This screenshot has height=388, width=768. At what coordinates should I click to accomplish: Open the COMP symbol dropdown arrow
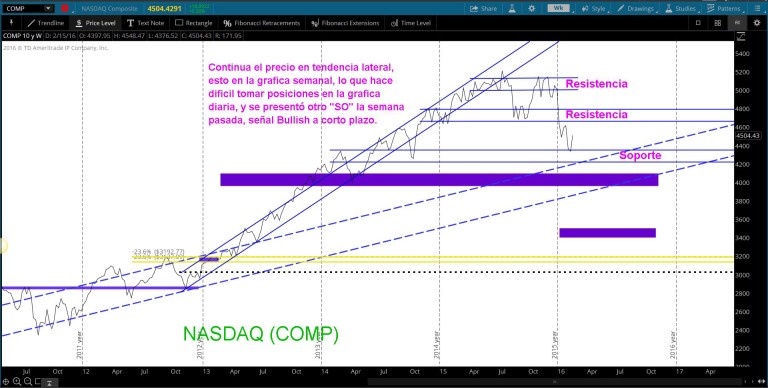48,8
